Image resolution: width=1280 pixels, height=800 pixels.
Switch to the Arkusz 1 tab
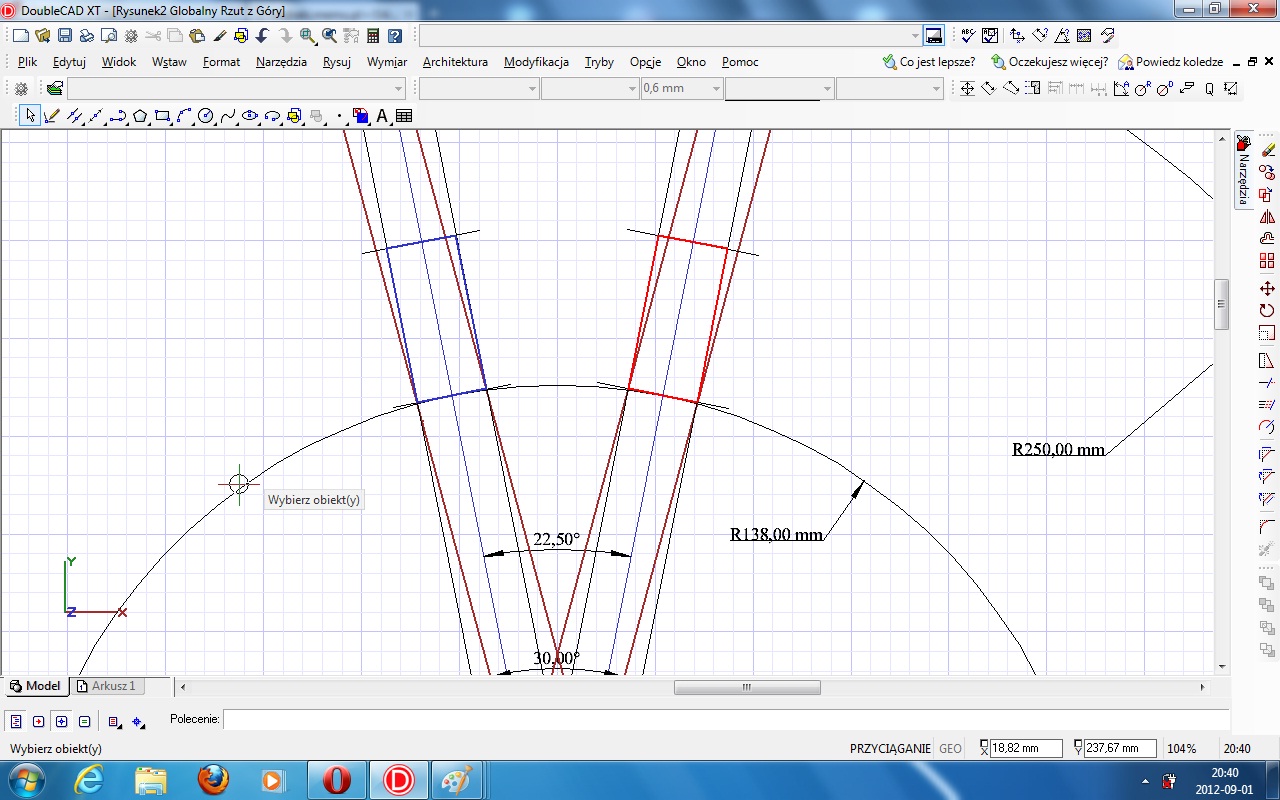click(112, 686)
